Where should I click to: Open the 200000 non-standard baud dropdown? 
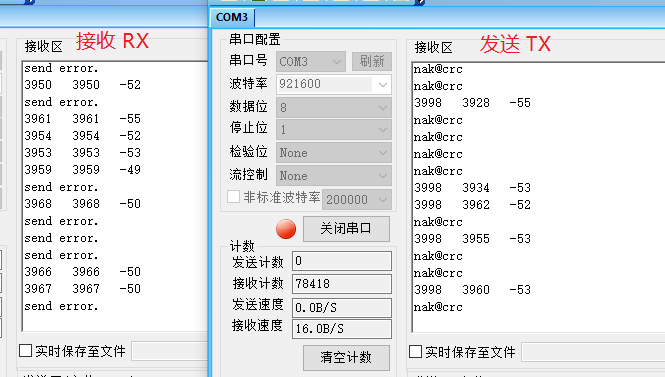pos(357,199)
